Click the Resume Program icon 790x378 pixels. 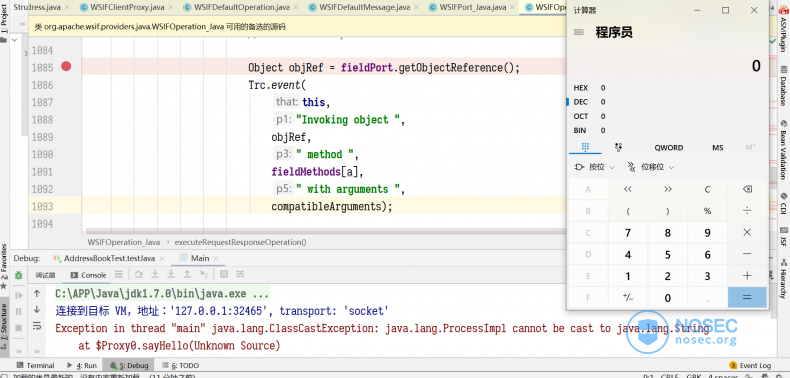click(19, 295)
